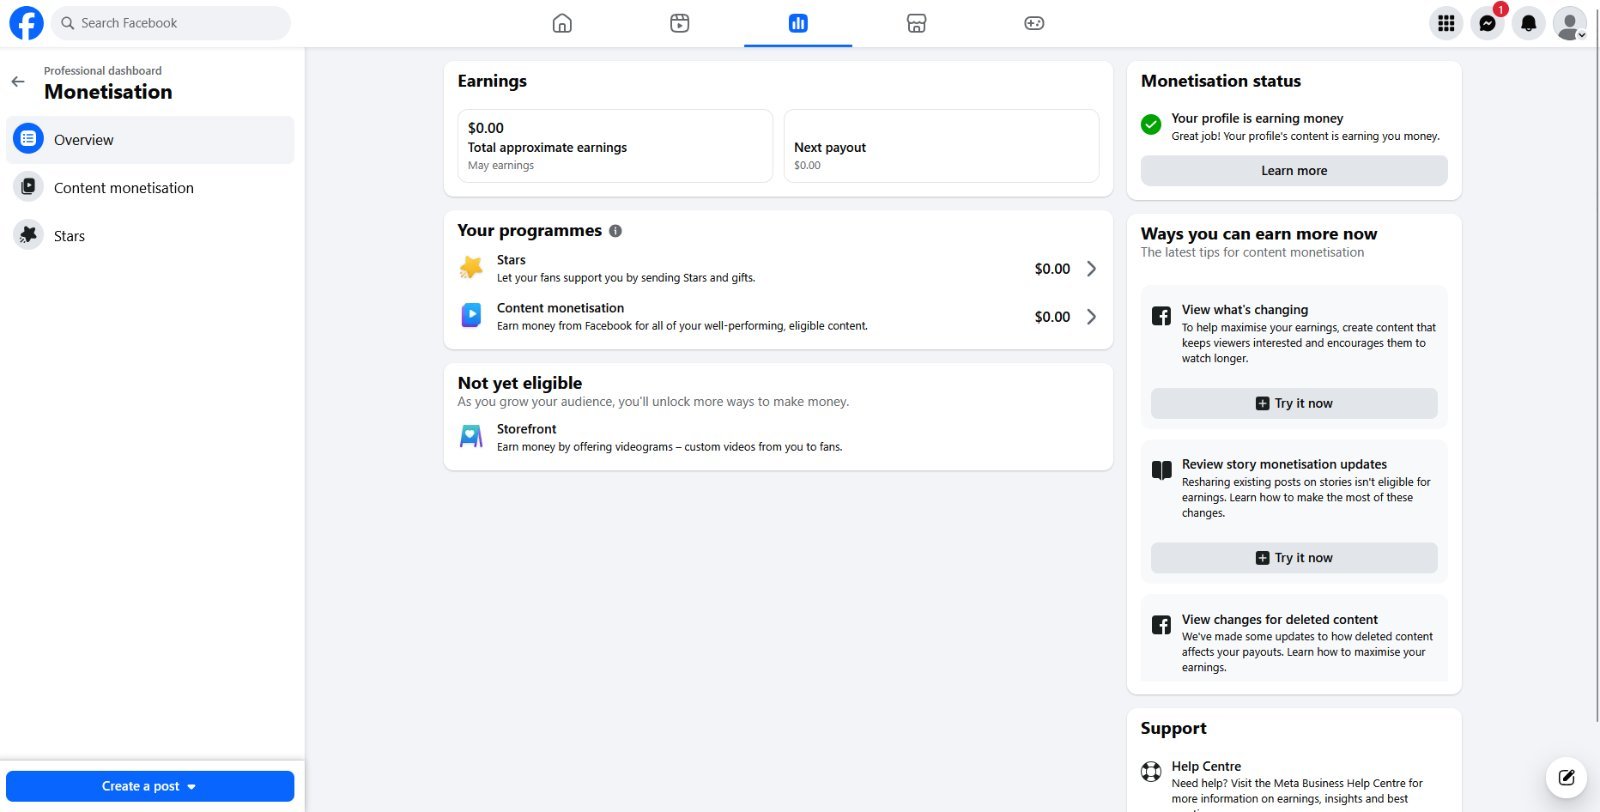Select Overview in the sidebar
The width and height of the screenshot is (1600, 812).
click(151, 140)
